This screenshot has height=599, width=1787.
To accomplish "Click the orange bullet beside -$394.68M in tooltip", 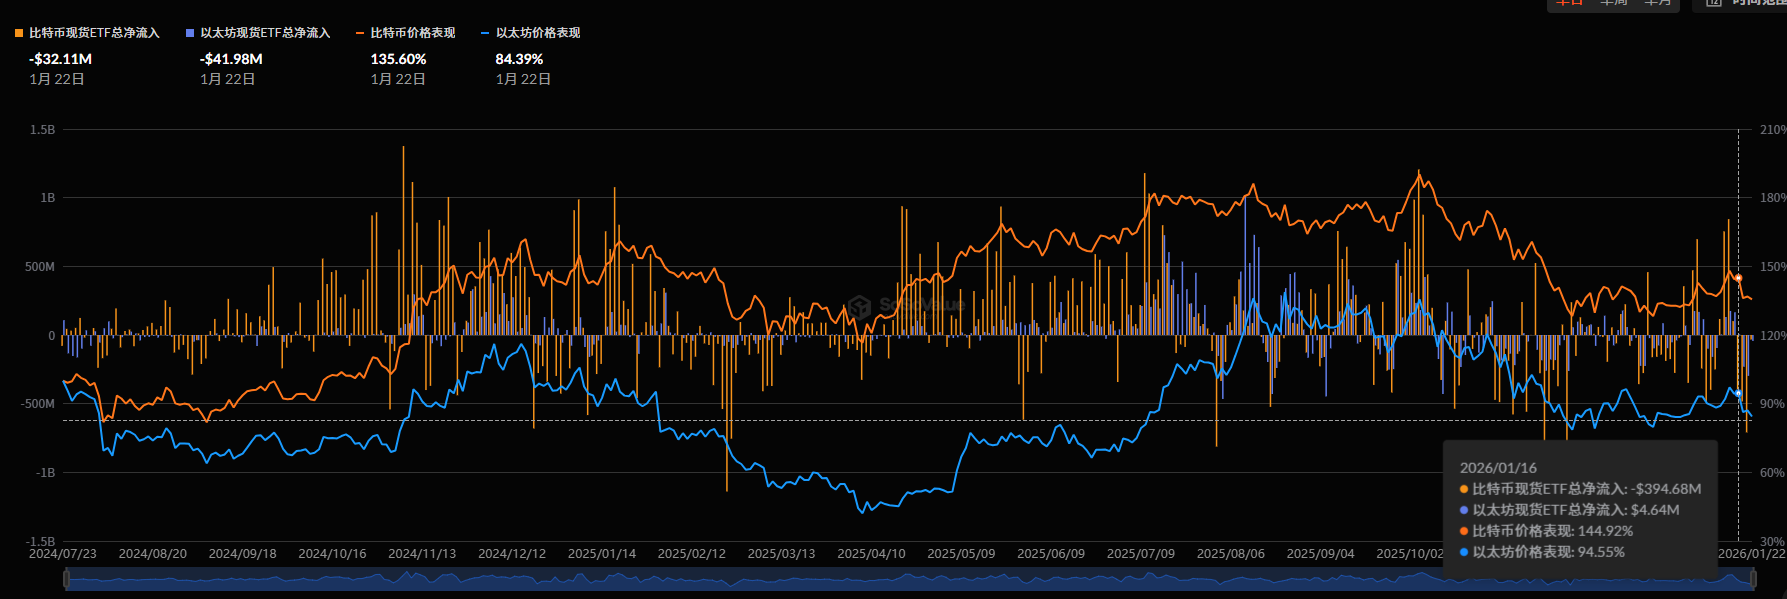I will pyautogui.click(x=1464, y=489).
